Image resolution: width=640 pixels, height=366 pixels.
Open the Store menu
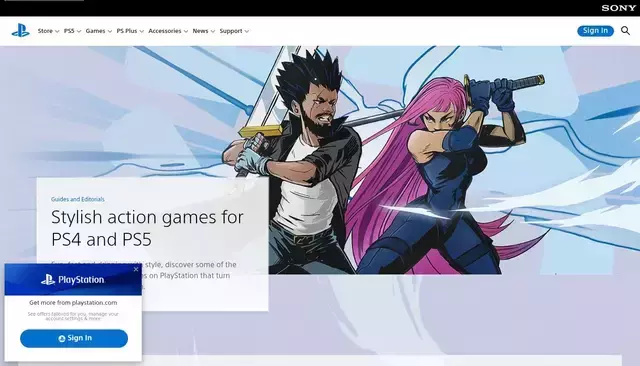pyautogui.click(x=48, y=31)
